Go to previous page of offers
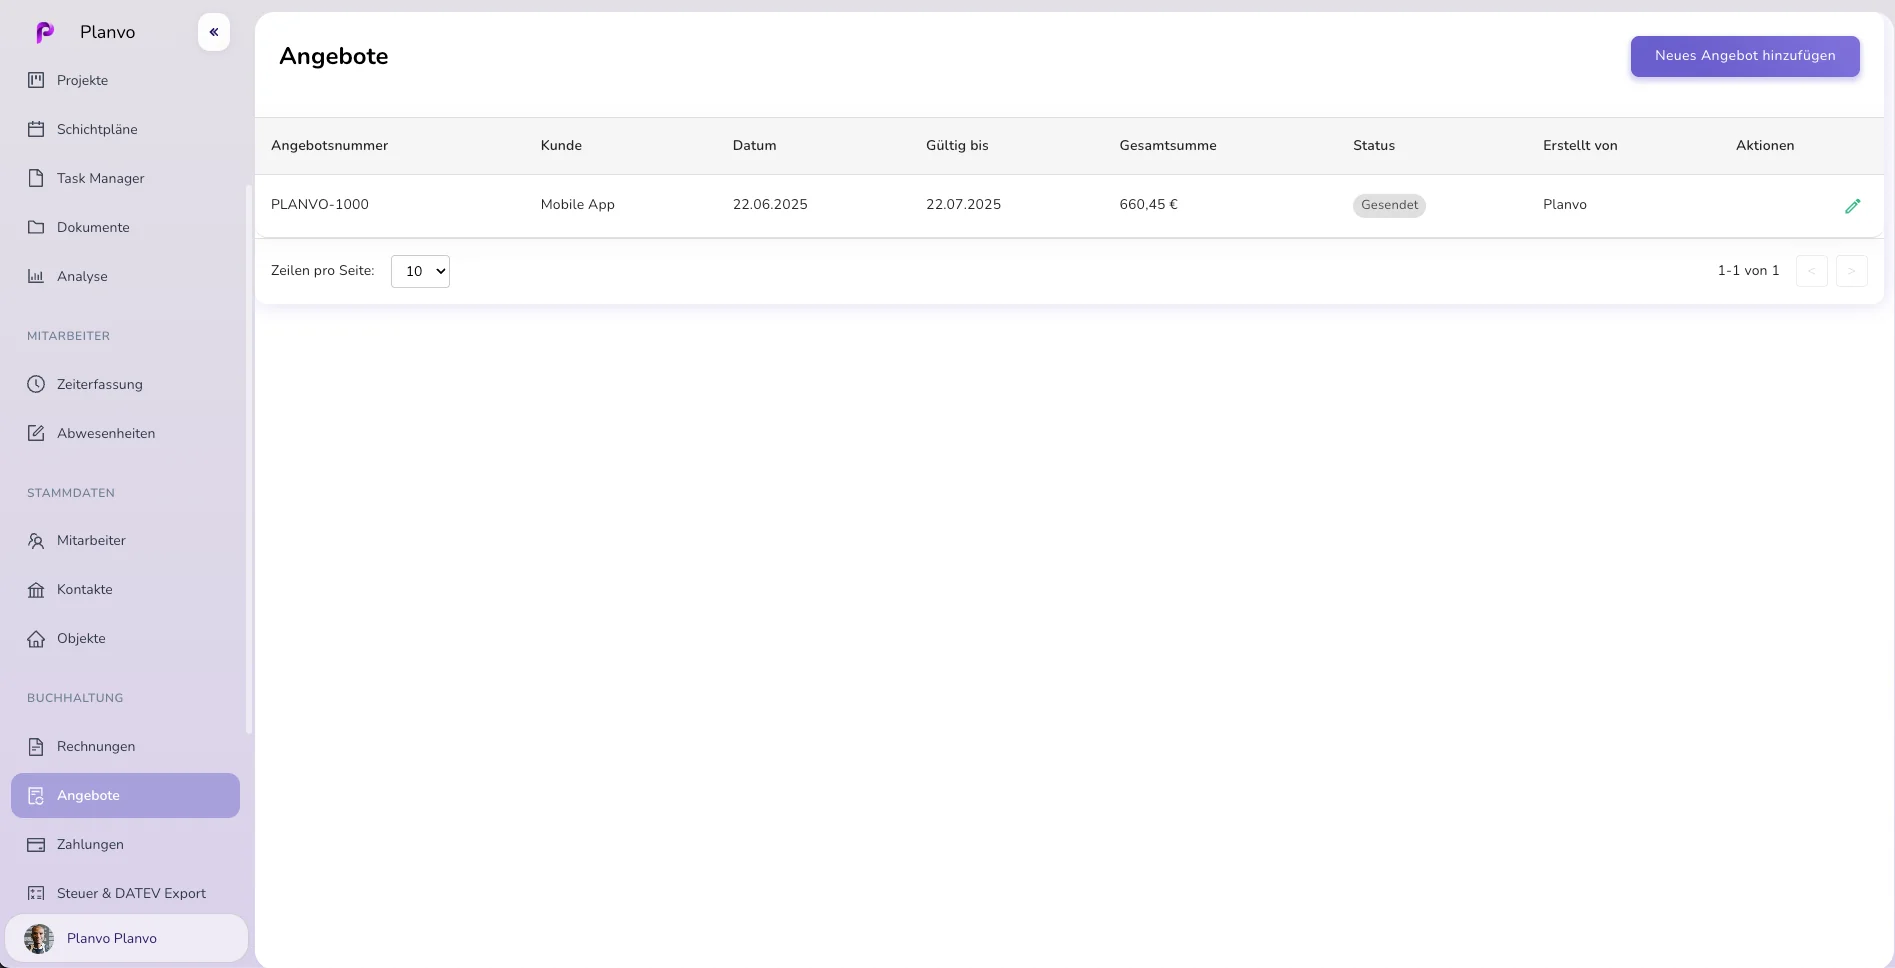Viewport: 1895px width, 968px height. [x=1811, y=271]
